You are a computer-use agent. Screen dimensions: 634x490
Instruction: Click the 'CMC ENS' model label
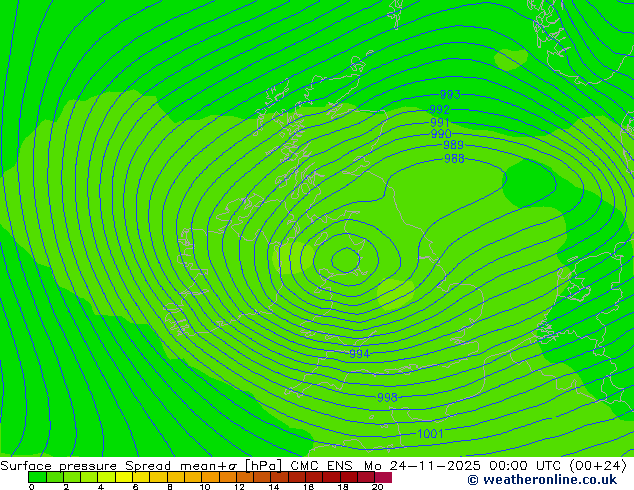point(321,466)
